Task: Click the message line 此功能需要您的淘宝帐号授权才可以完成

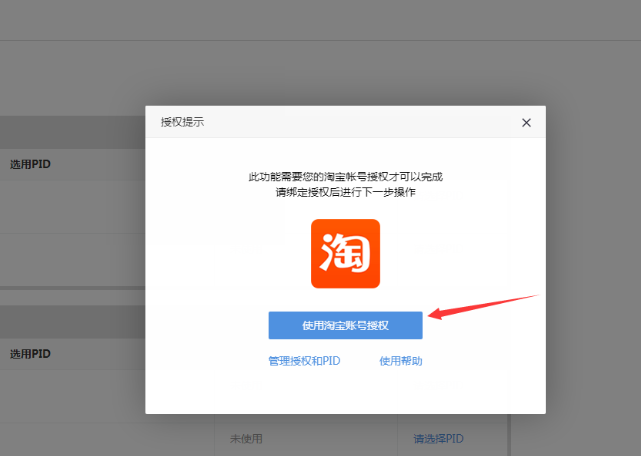Action: click(x=345, y=176)
